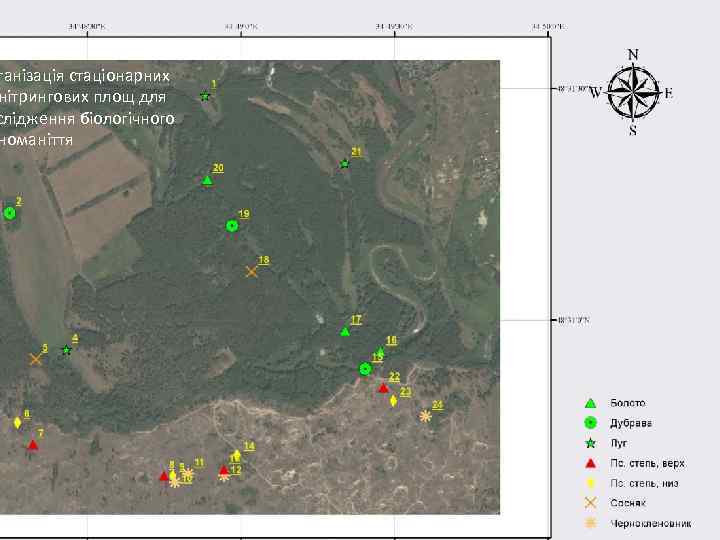Viewport: 720px width, 540px height.
Task: Click the number label 20 on the map
Action: click(218, 168)
